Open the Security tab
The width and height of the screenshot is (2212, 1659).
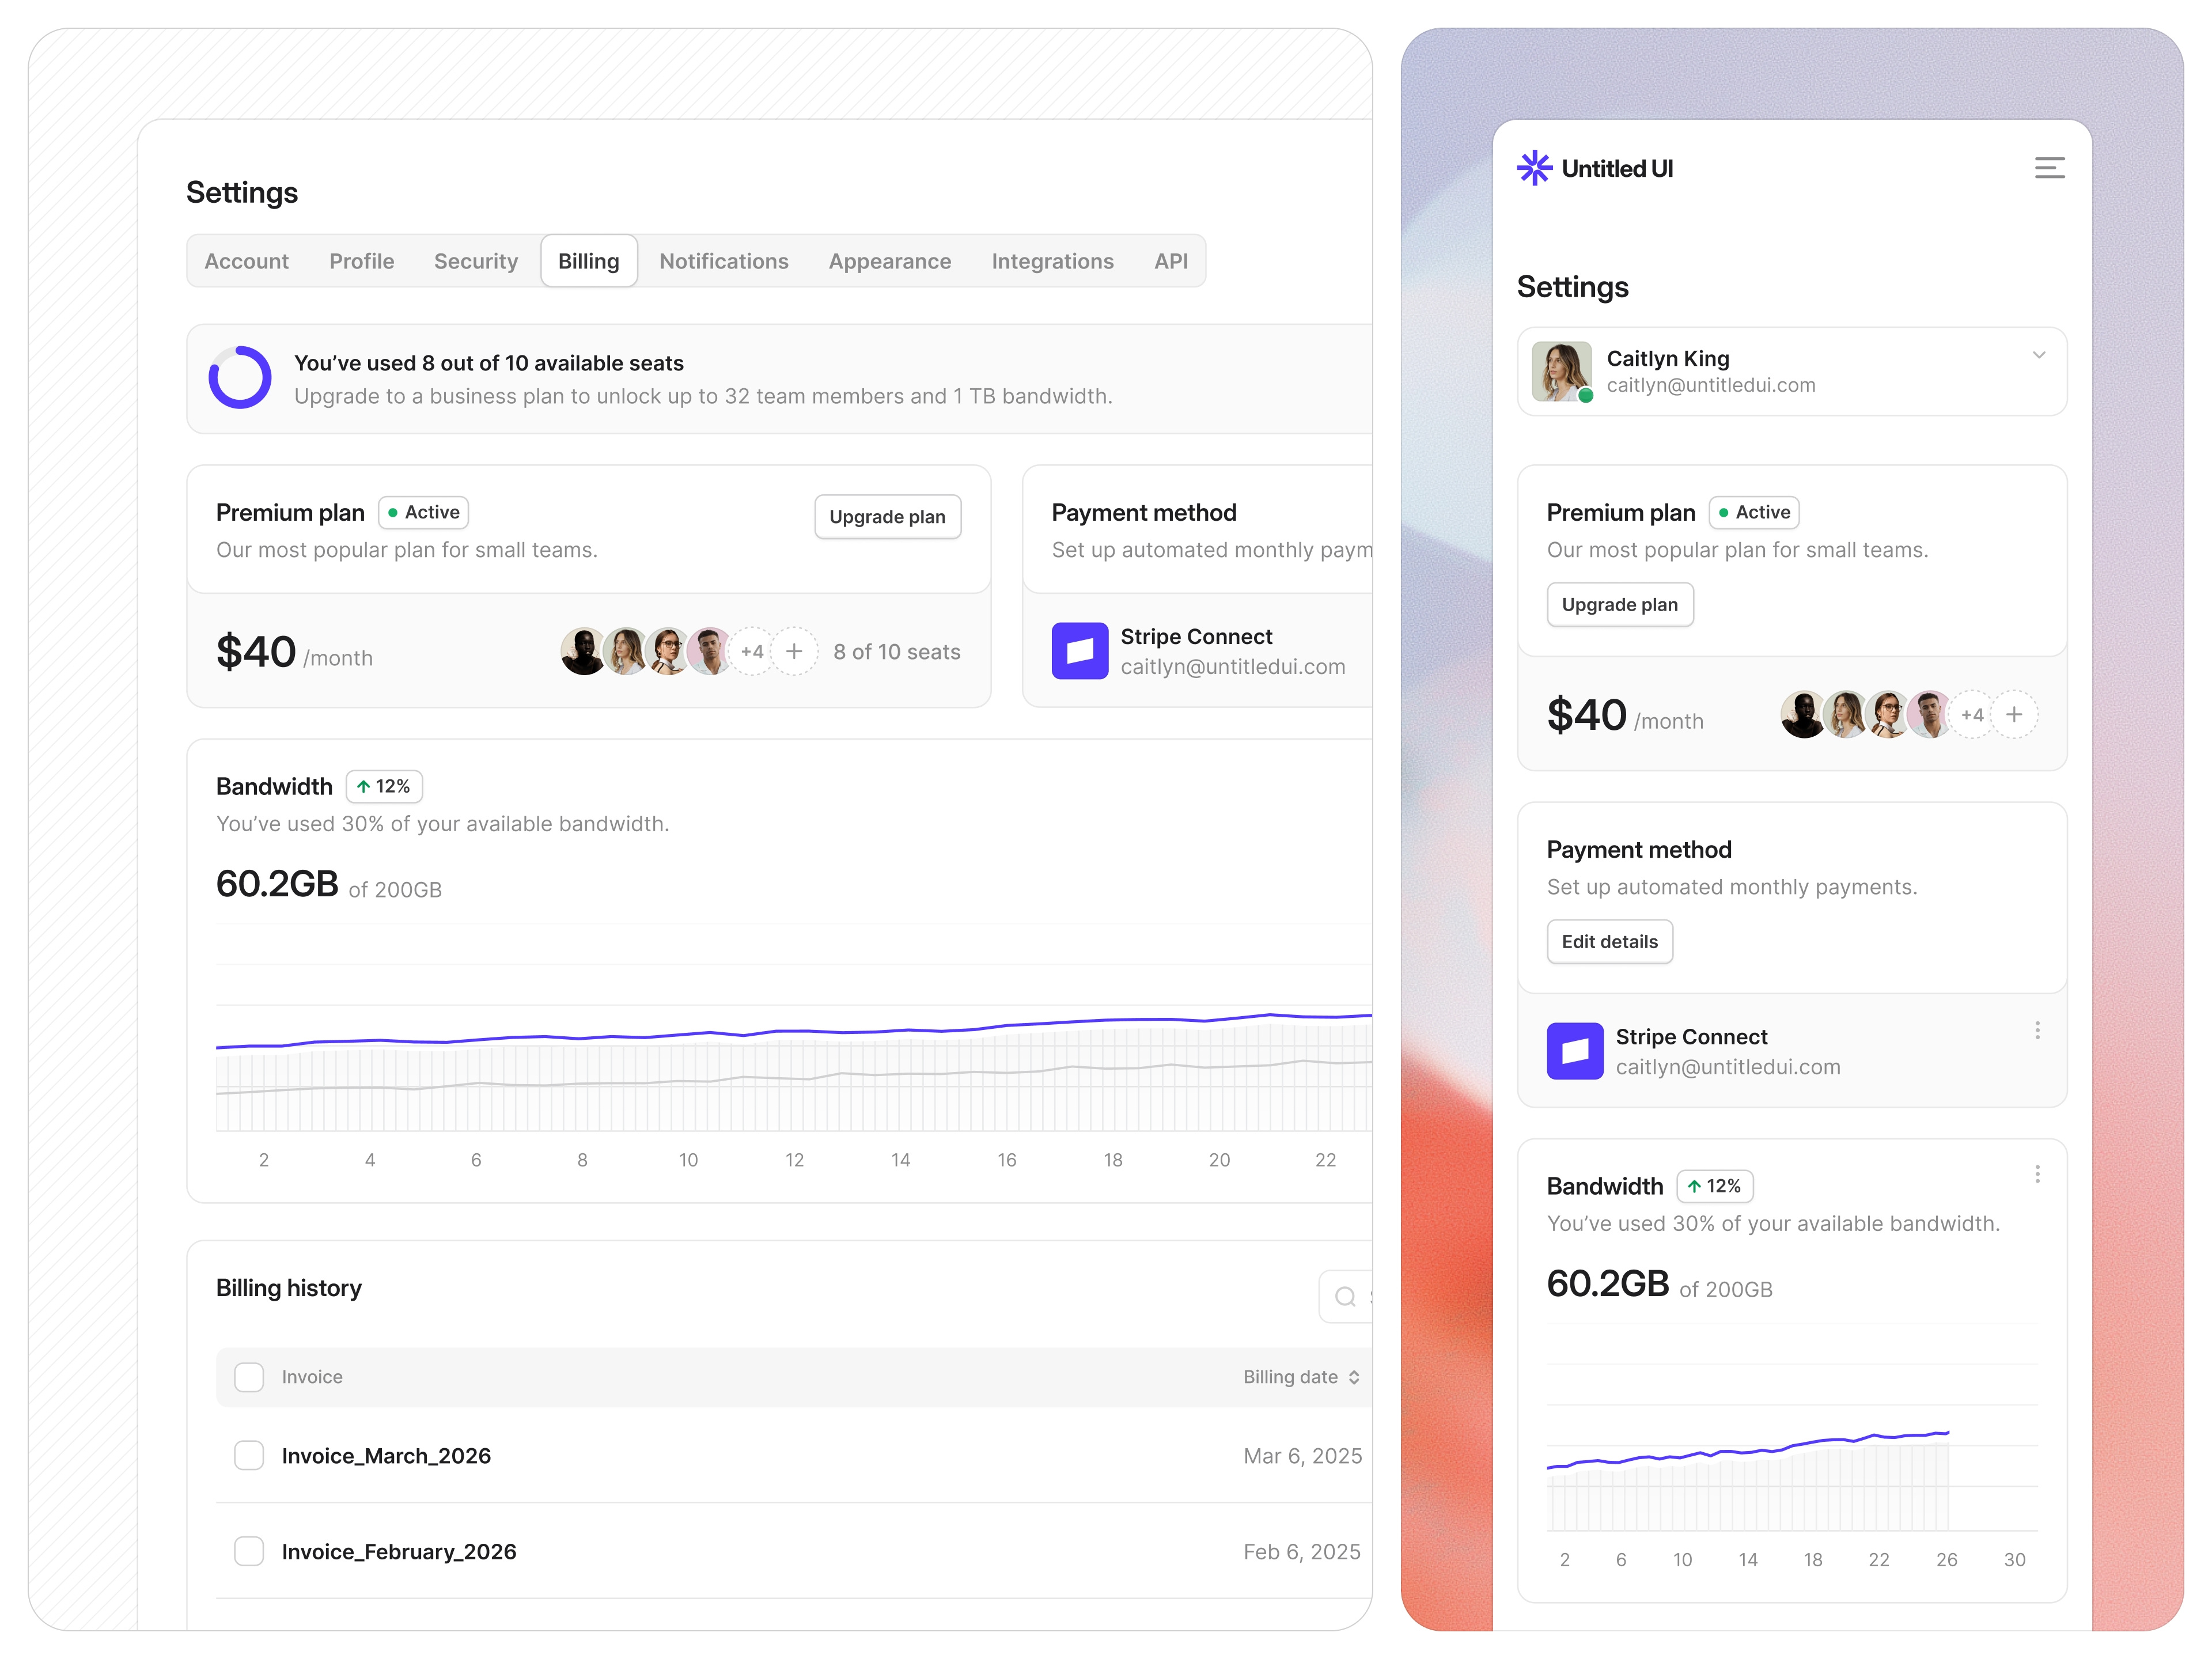click(x=476, y=261)
